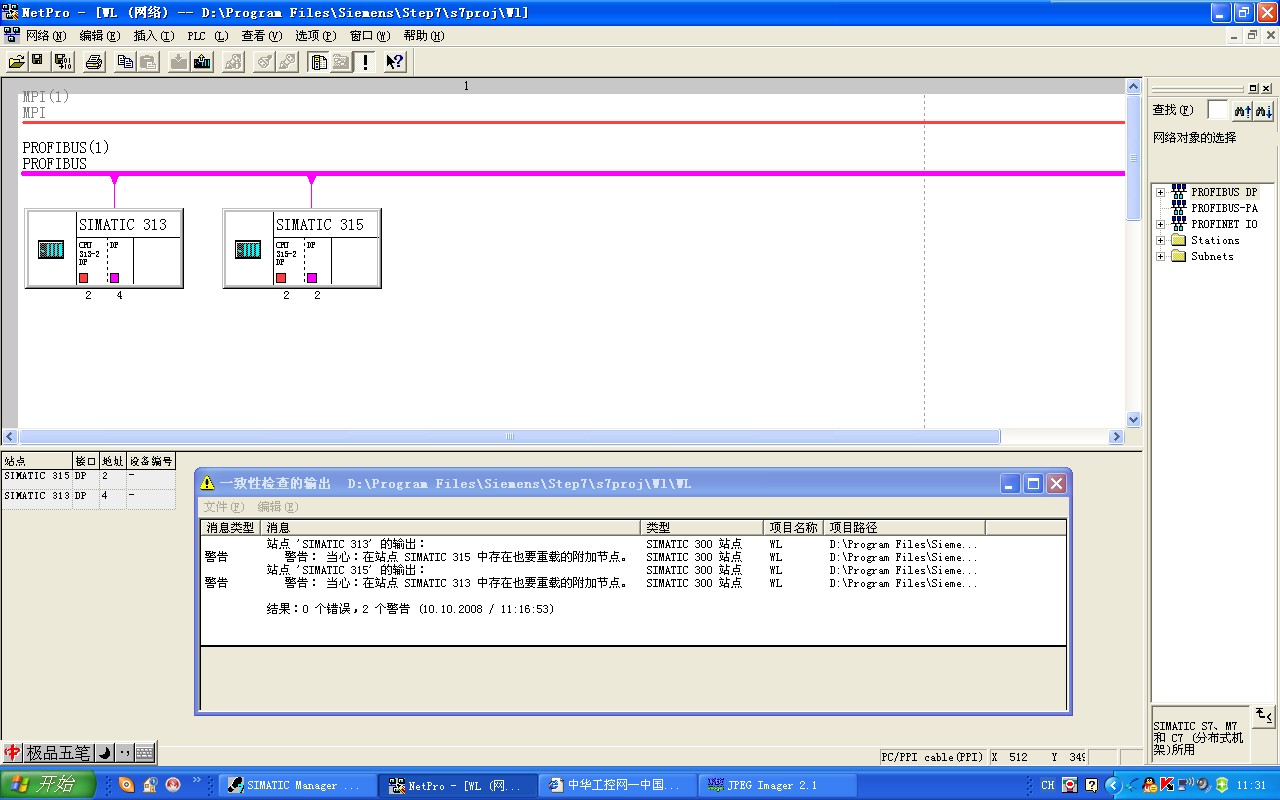Switch to JPEG Imager 2.1 taskbar button

tap(776, 785)
